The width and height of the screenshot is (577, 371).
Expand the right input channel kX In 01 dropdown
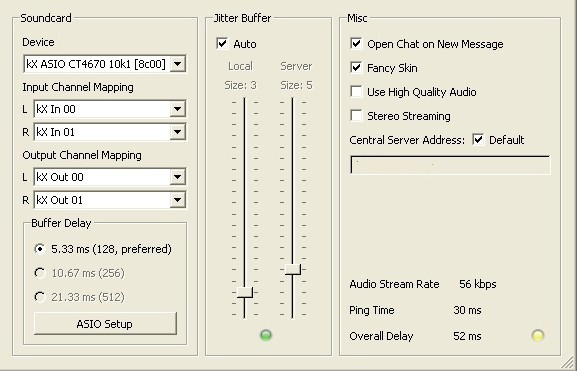click(110, 132)
